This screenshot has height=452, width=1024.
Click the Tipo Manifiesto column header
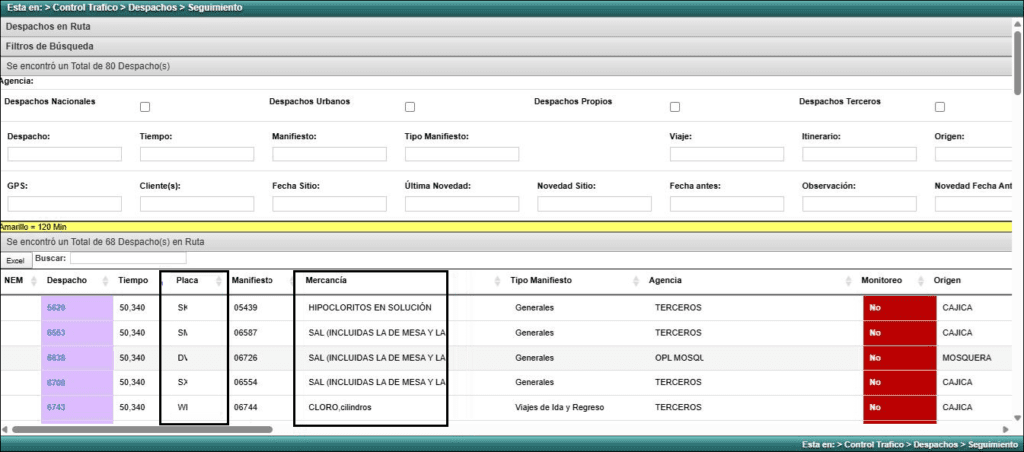tap(541, 281)
